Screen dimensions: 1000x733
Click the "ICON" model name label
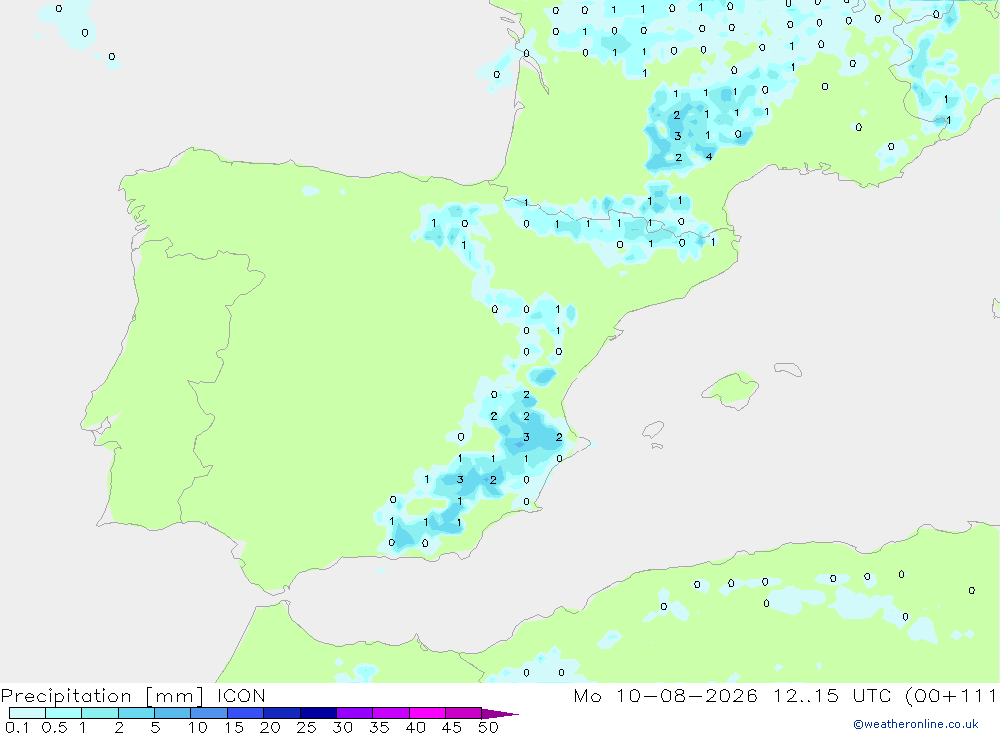pos(241,695)
